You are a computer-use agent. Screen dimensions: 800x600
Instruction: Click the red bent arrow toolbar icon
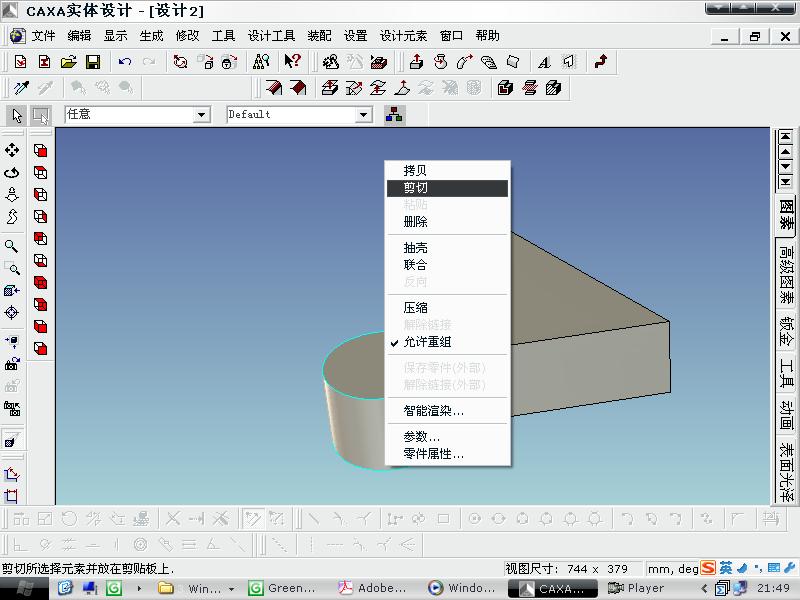click(601, 62)
